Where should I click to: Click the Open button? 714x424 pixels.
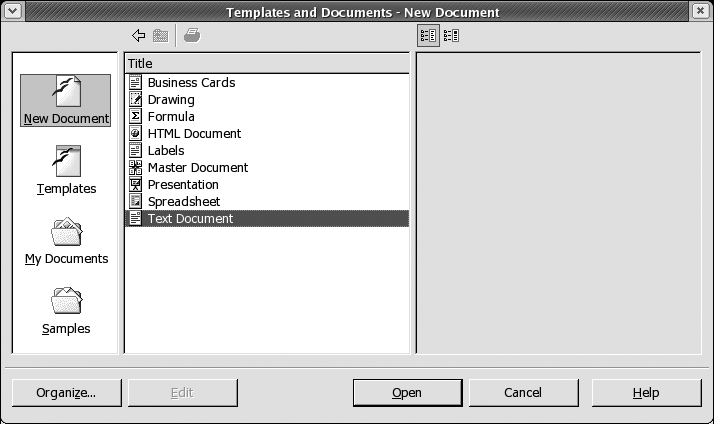point(408,393)
